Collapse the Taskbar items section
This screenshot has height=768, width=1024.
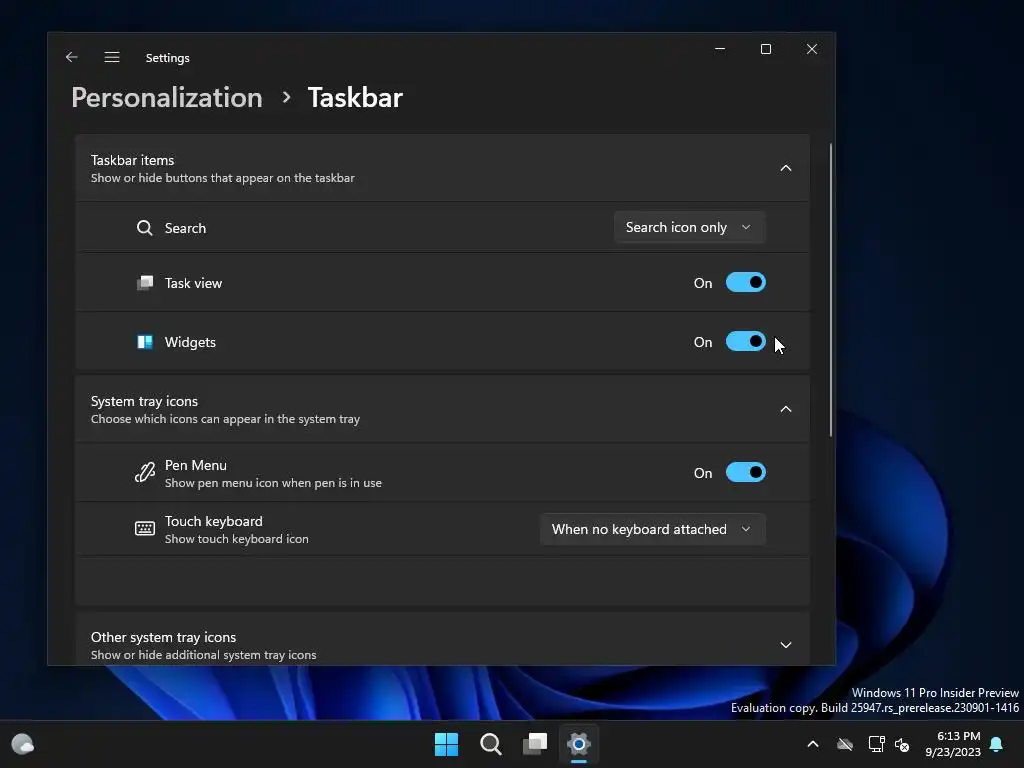point(786,168)
